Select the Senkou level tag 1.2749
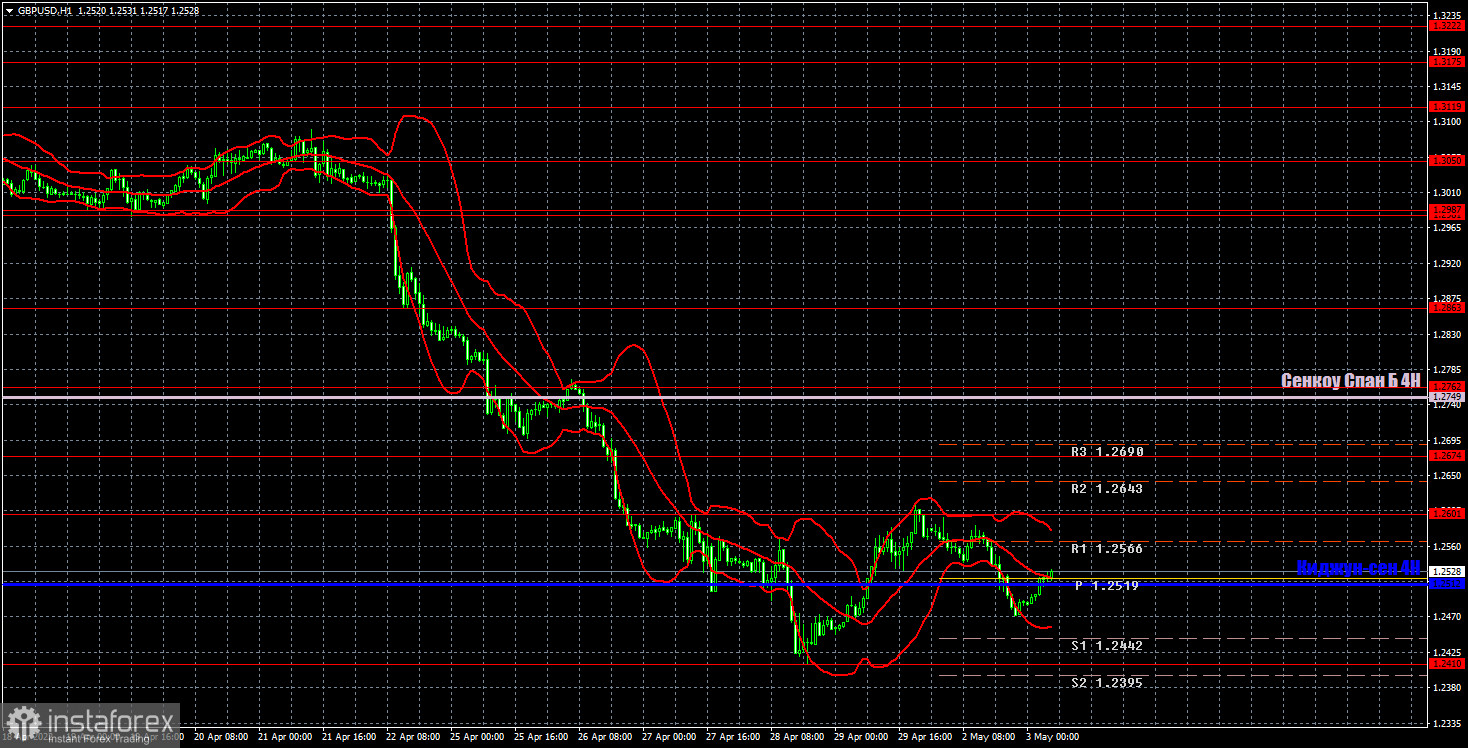The image size is (1468, 748). pyautogui.click(x=1447, y=397)
